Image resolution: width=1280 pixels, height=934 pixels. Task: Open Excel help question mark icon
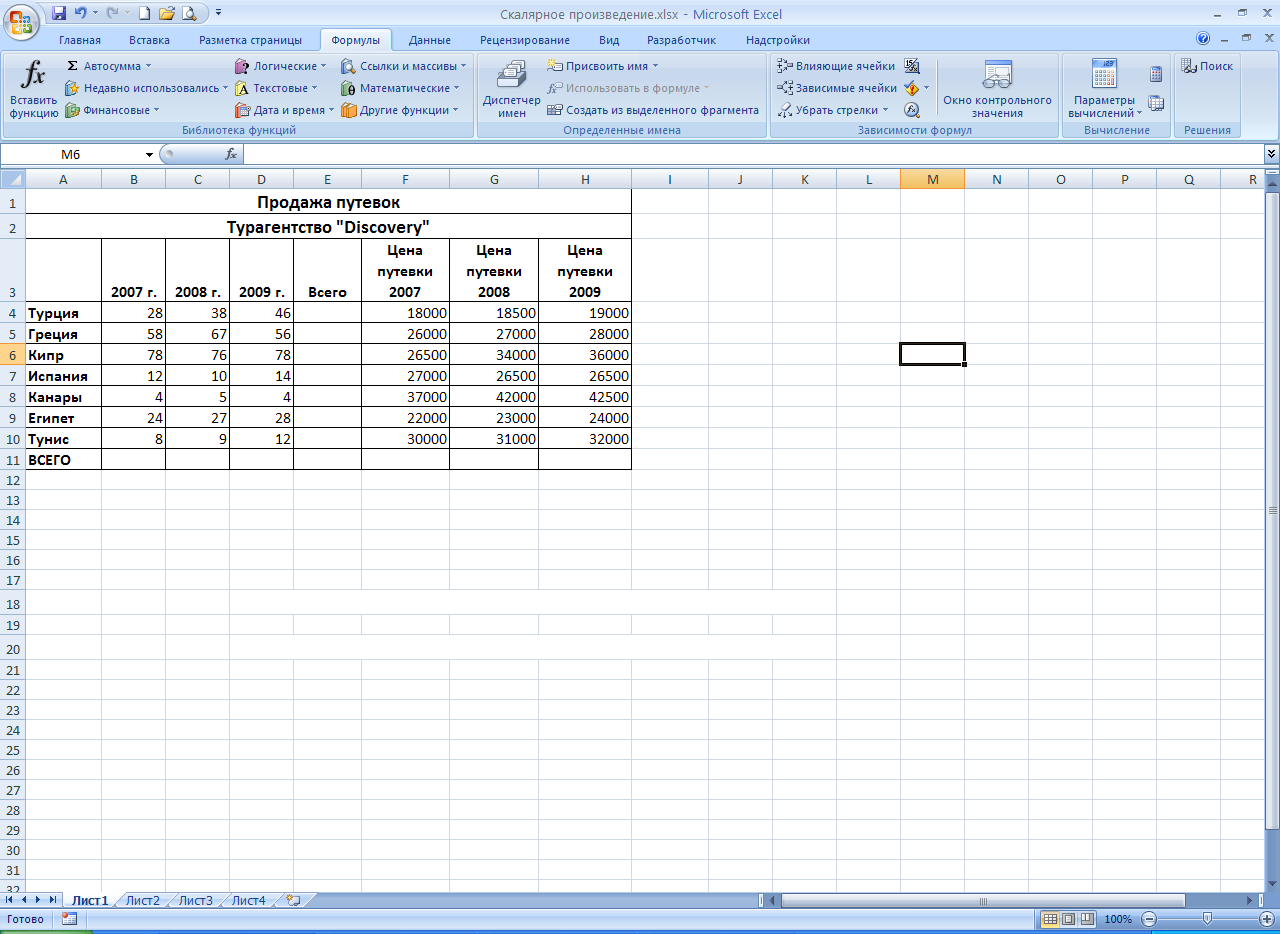(1203, 38)
